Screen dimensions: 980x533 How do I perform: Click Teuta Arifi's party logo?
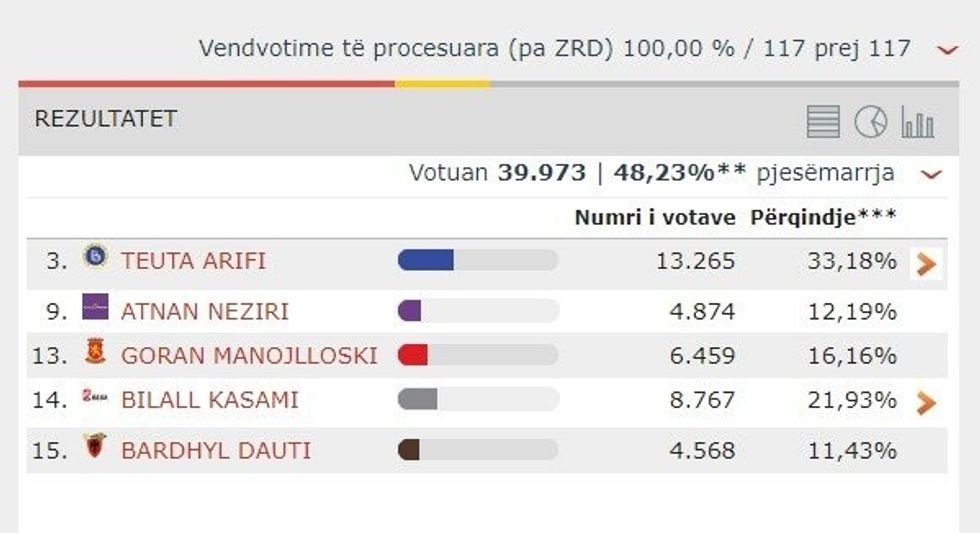tap(95, 256)
